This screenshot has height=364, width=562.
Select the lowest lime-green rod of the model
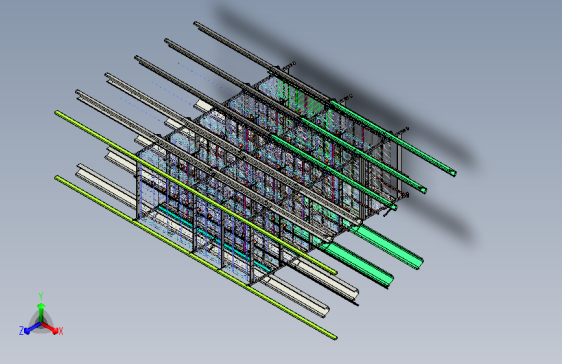coord(195,257)
